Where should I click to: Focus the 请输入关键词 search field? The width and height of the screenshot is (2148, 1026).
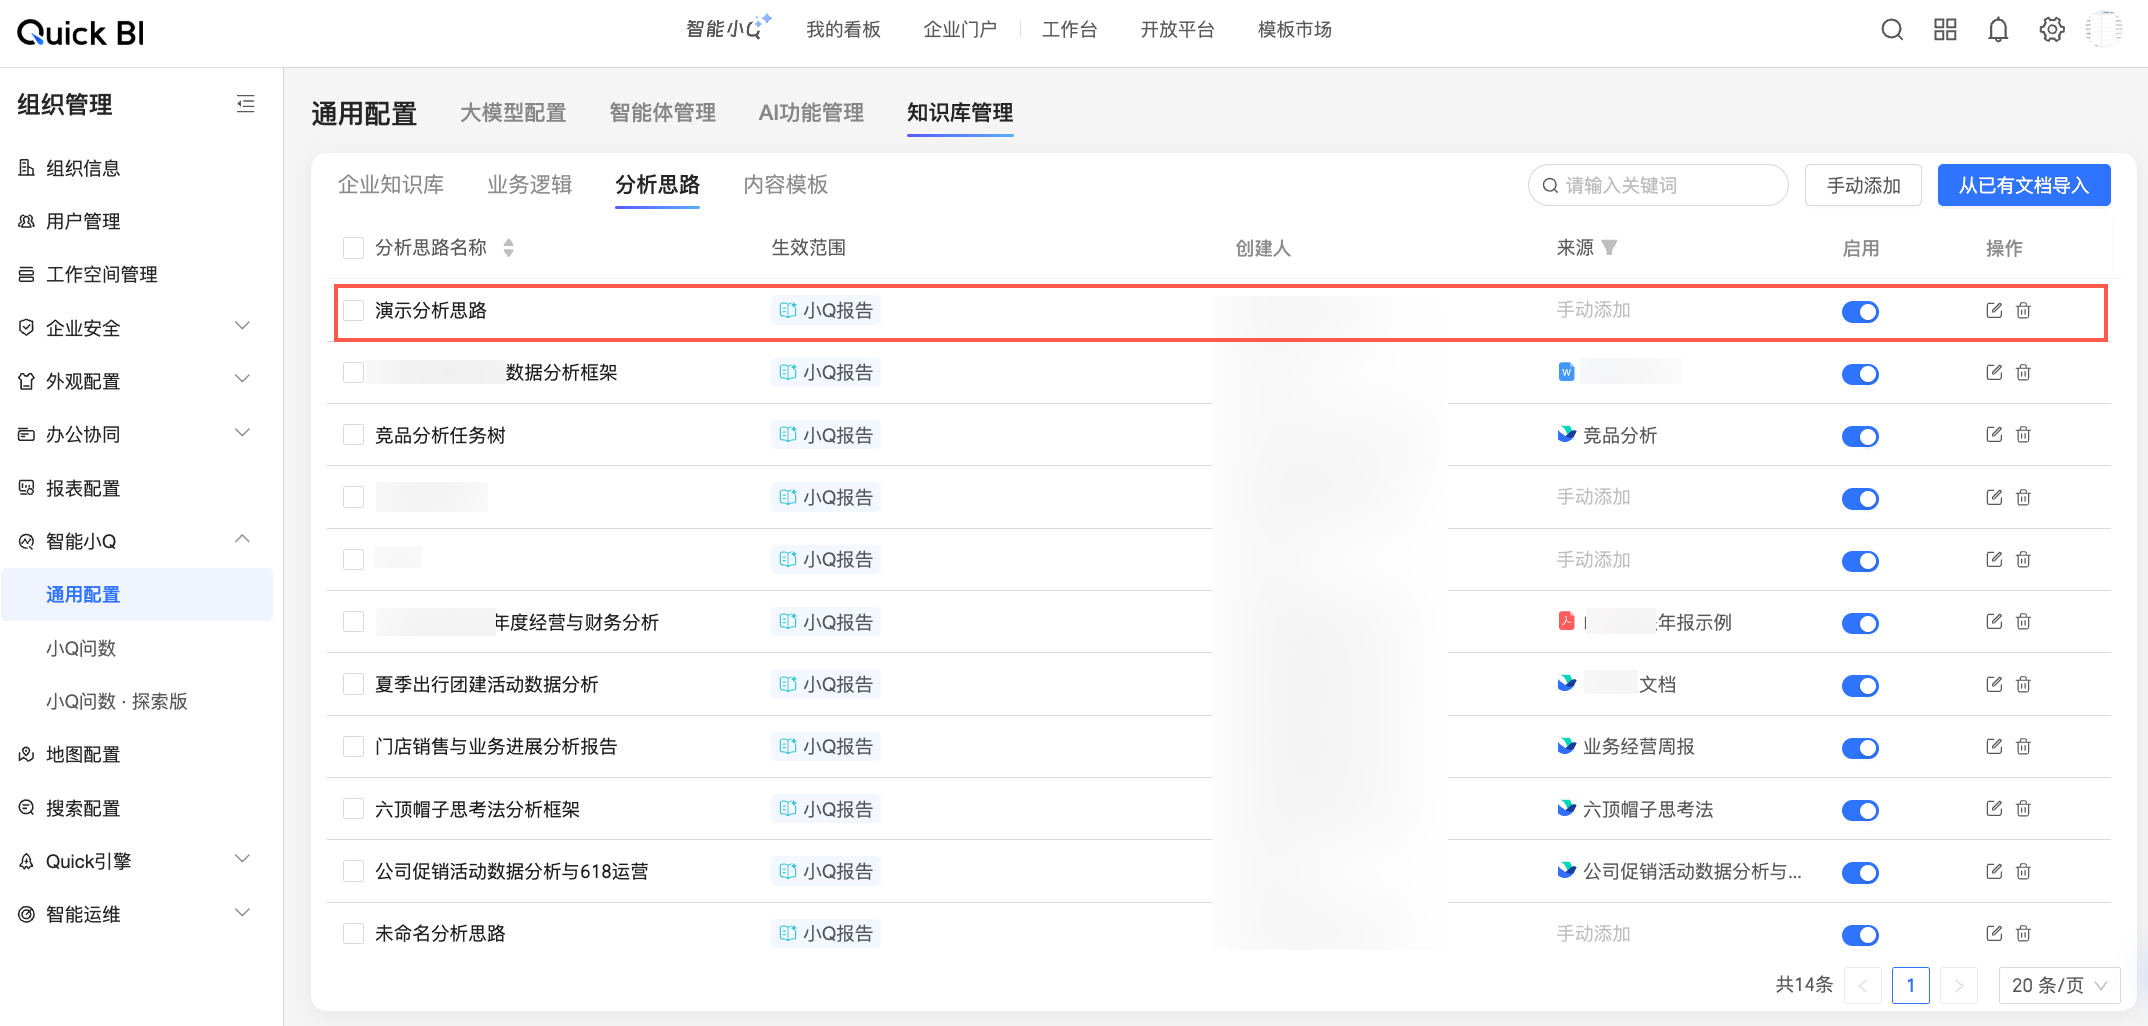point(1658,185)
